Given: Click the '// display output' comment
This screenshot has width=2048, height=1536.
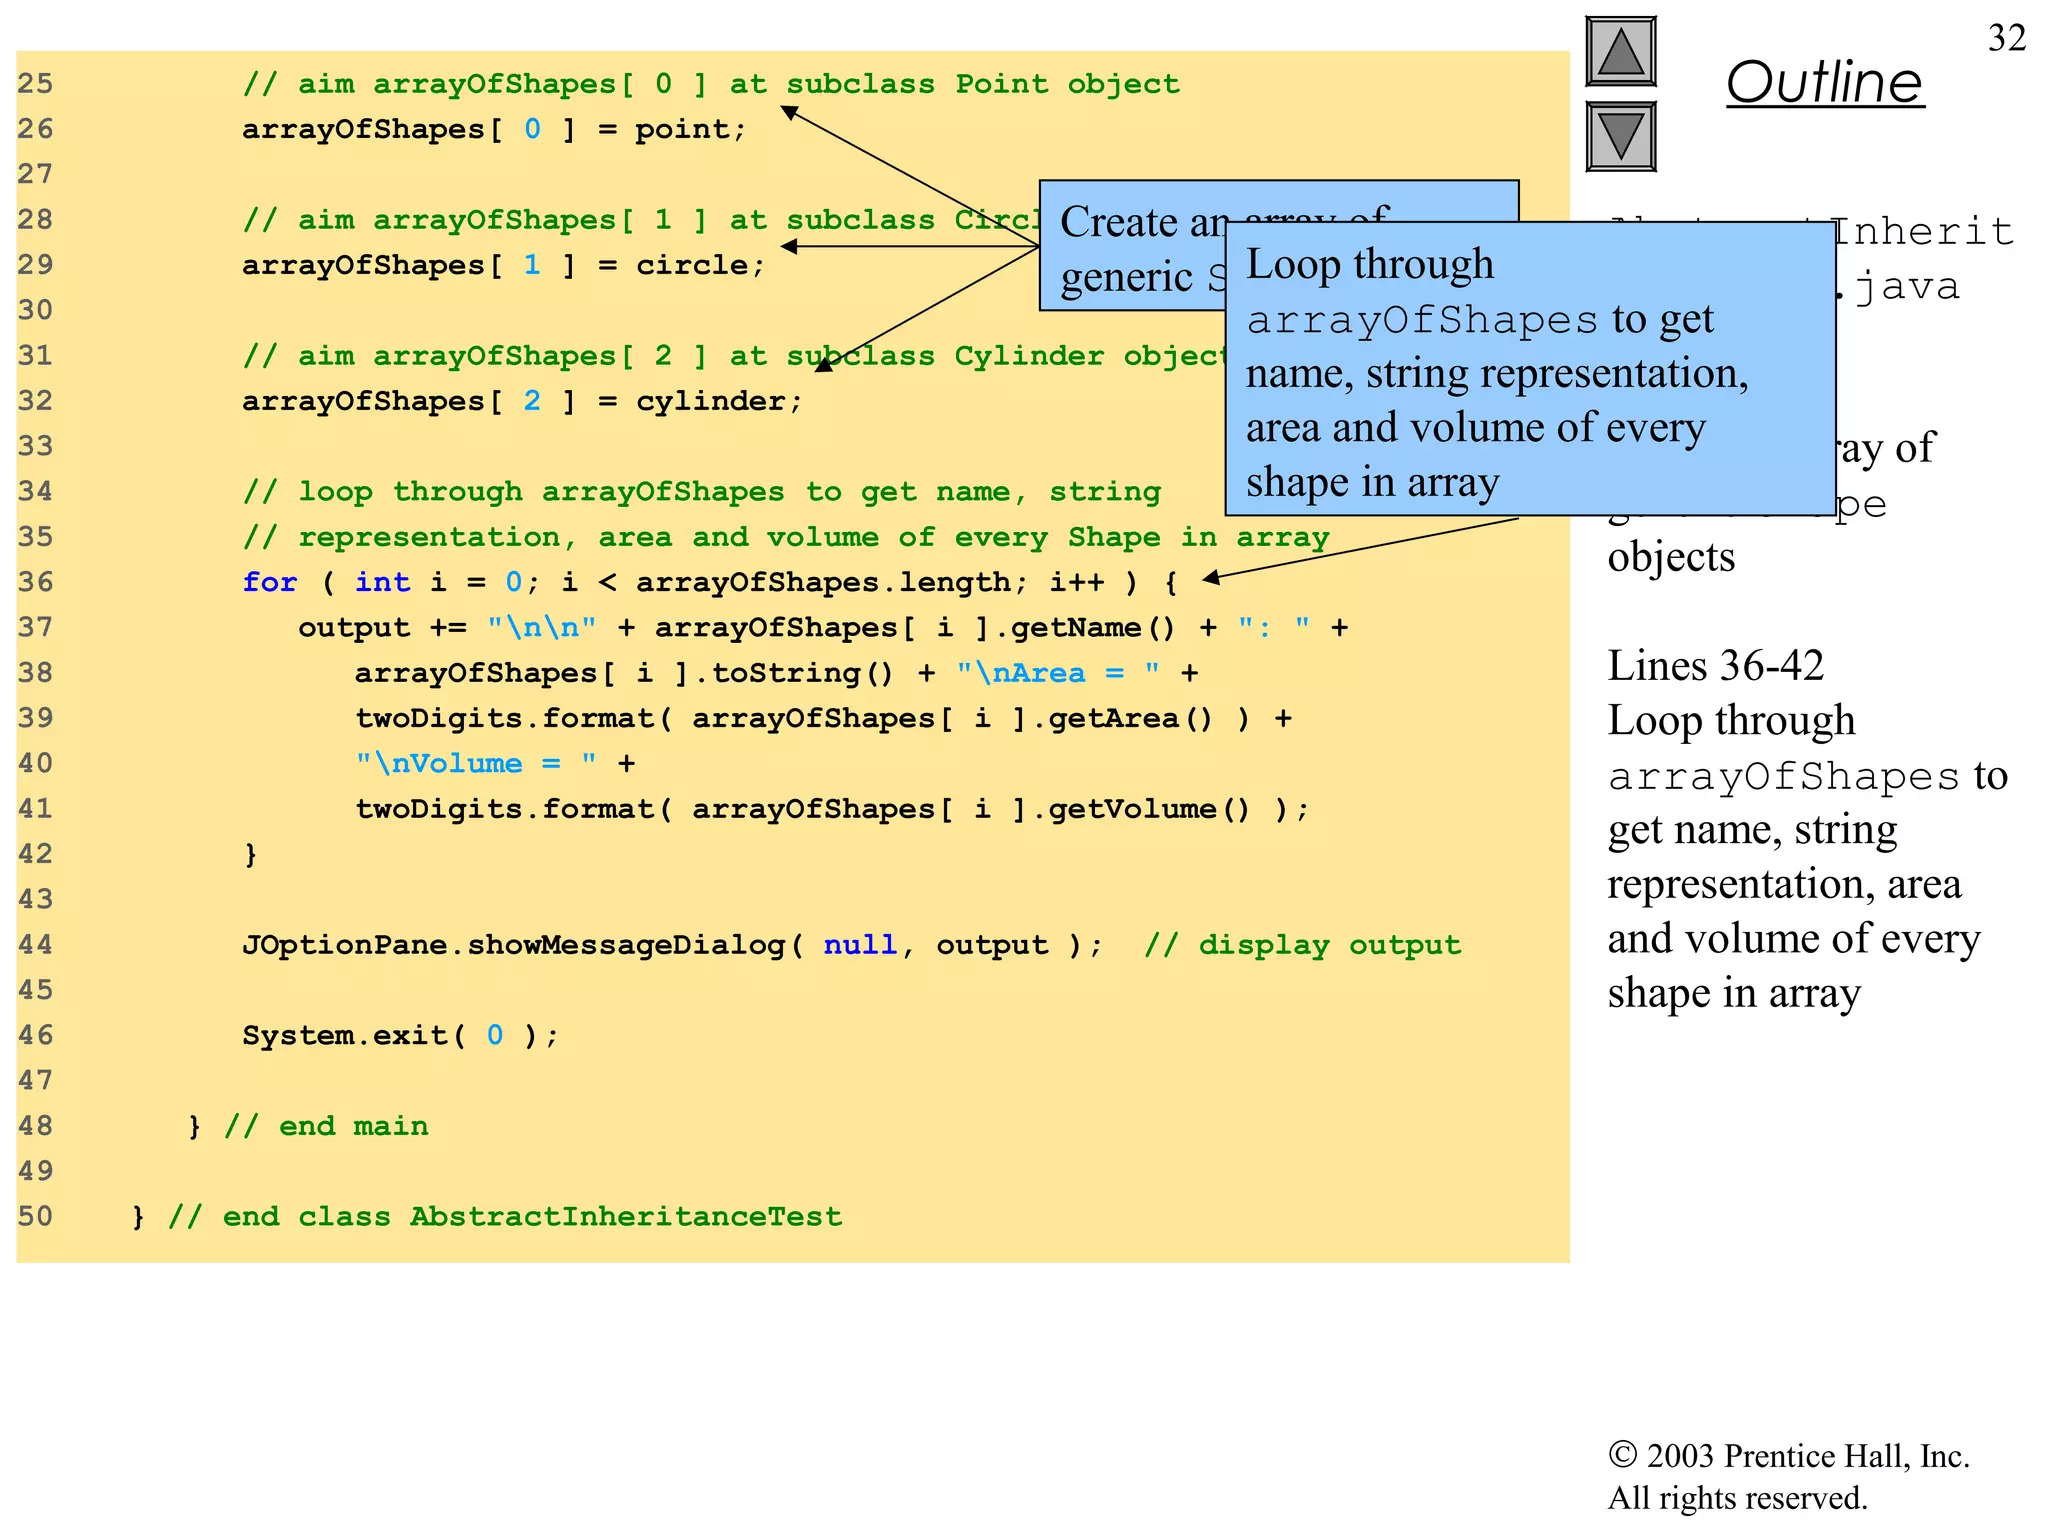Looking at the screenshot, I should click(x=1302, y=945).
